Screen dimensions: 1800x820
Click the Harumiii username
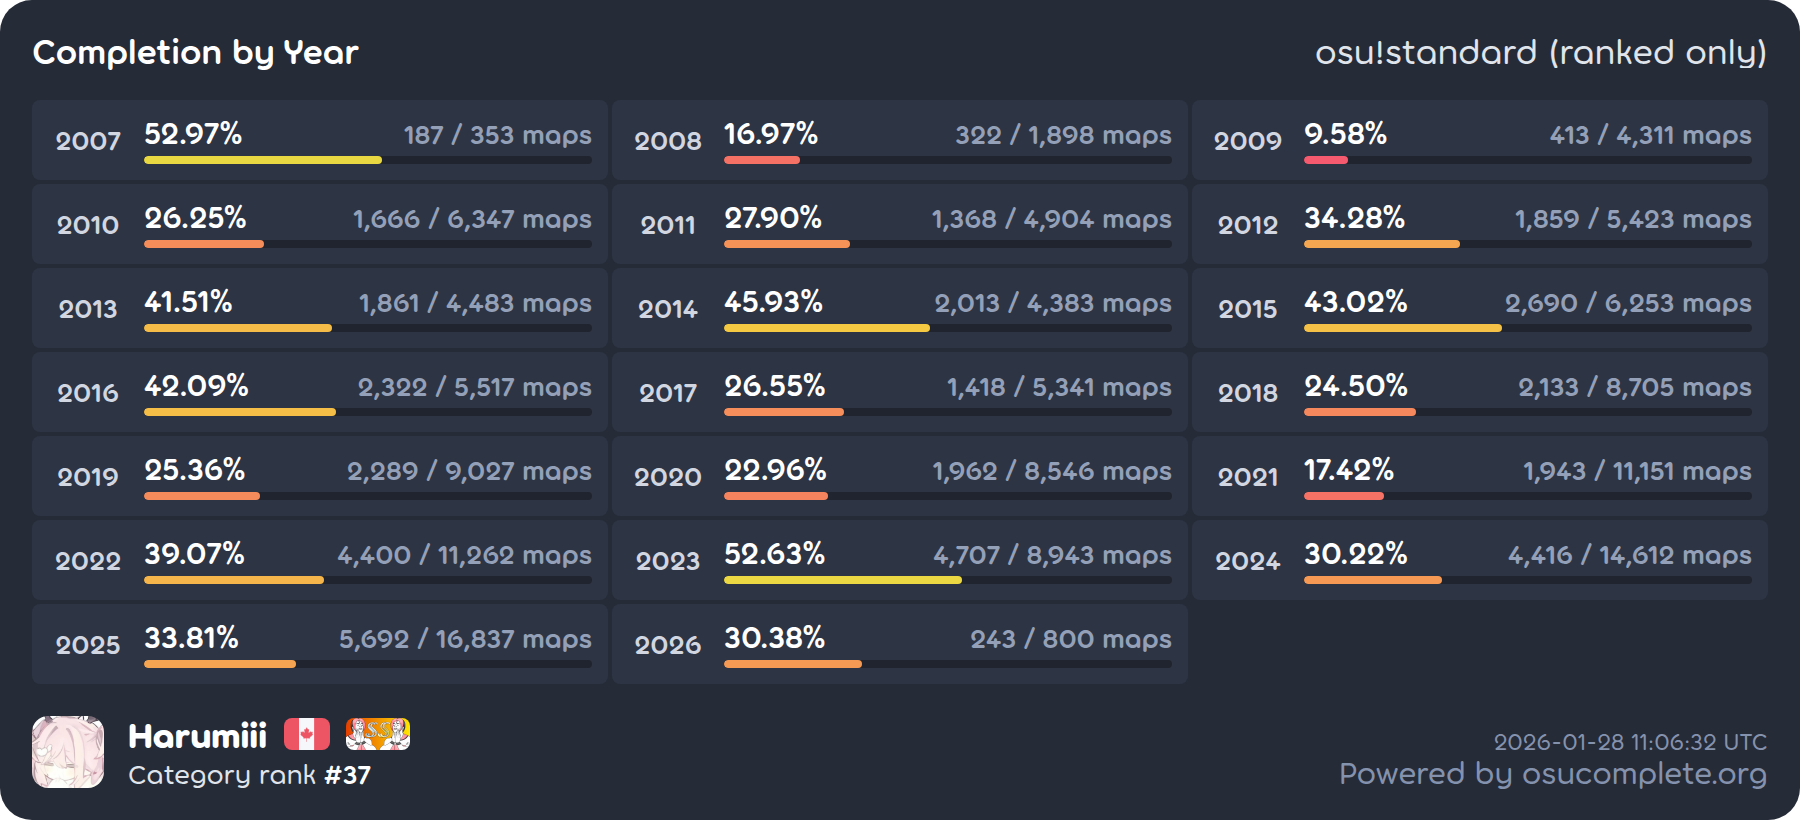(197, 736)
